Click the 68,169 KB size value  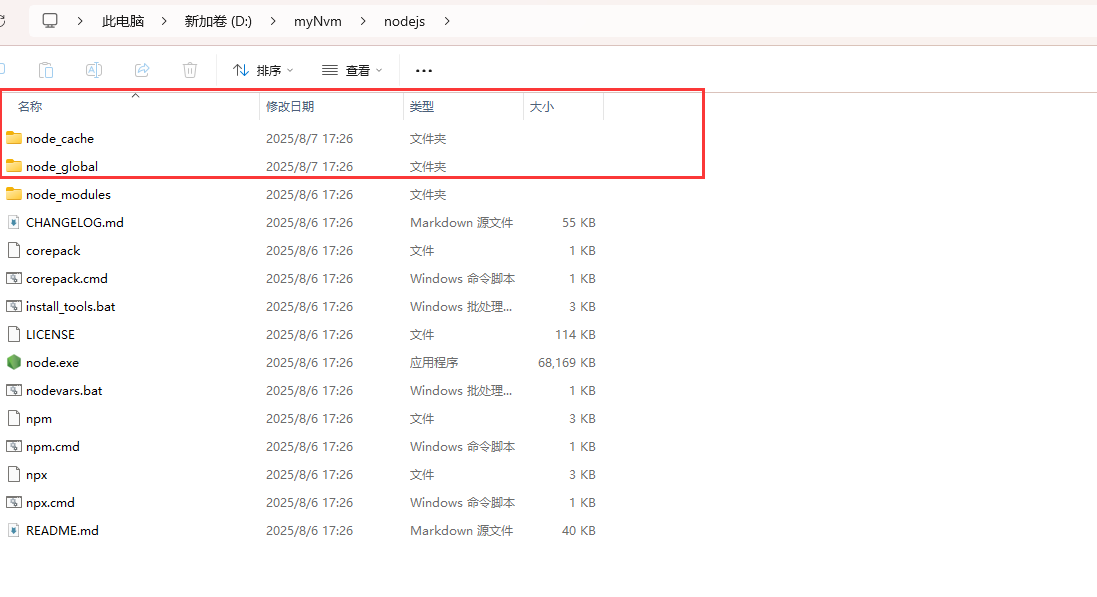pos(567,363)
